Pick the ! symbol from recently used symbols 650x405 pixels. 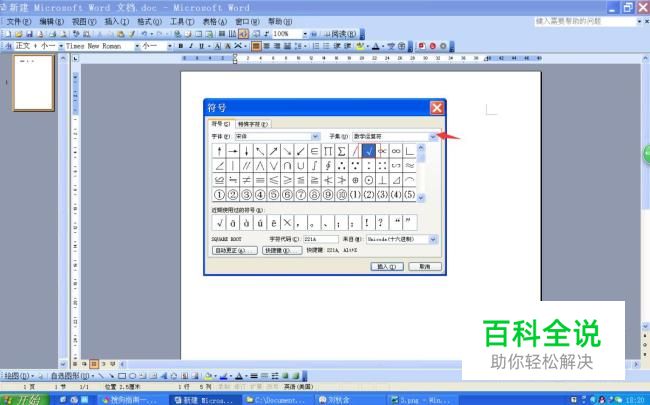click(367, 223)
